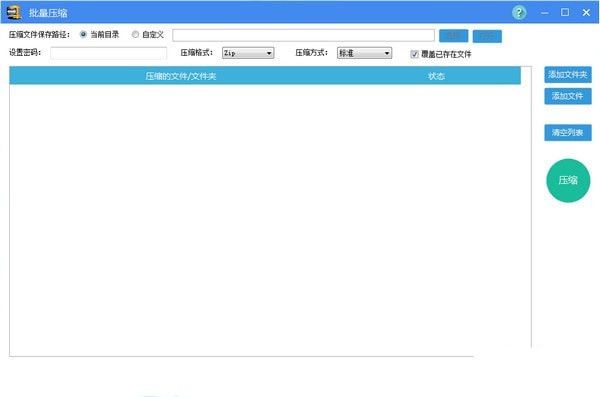The image size is (600, 397).
Task: Toggle the 覆盖已存在文件 checkbox
Action: tap(414, 54)
